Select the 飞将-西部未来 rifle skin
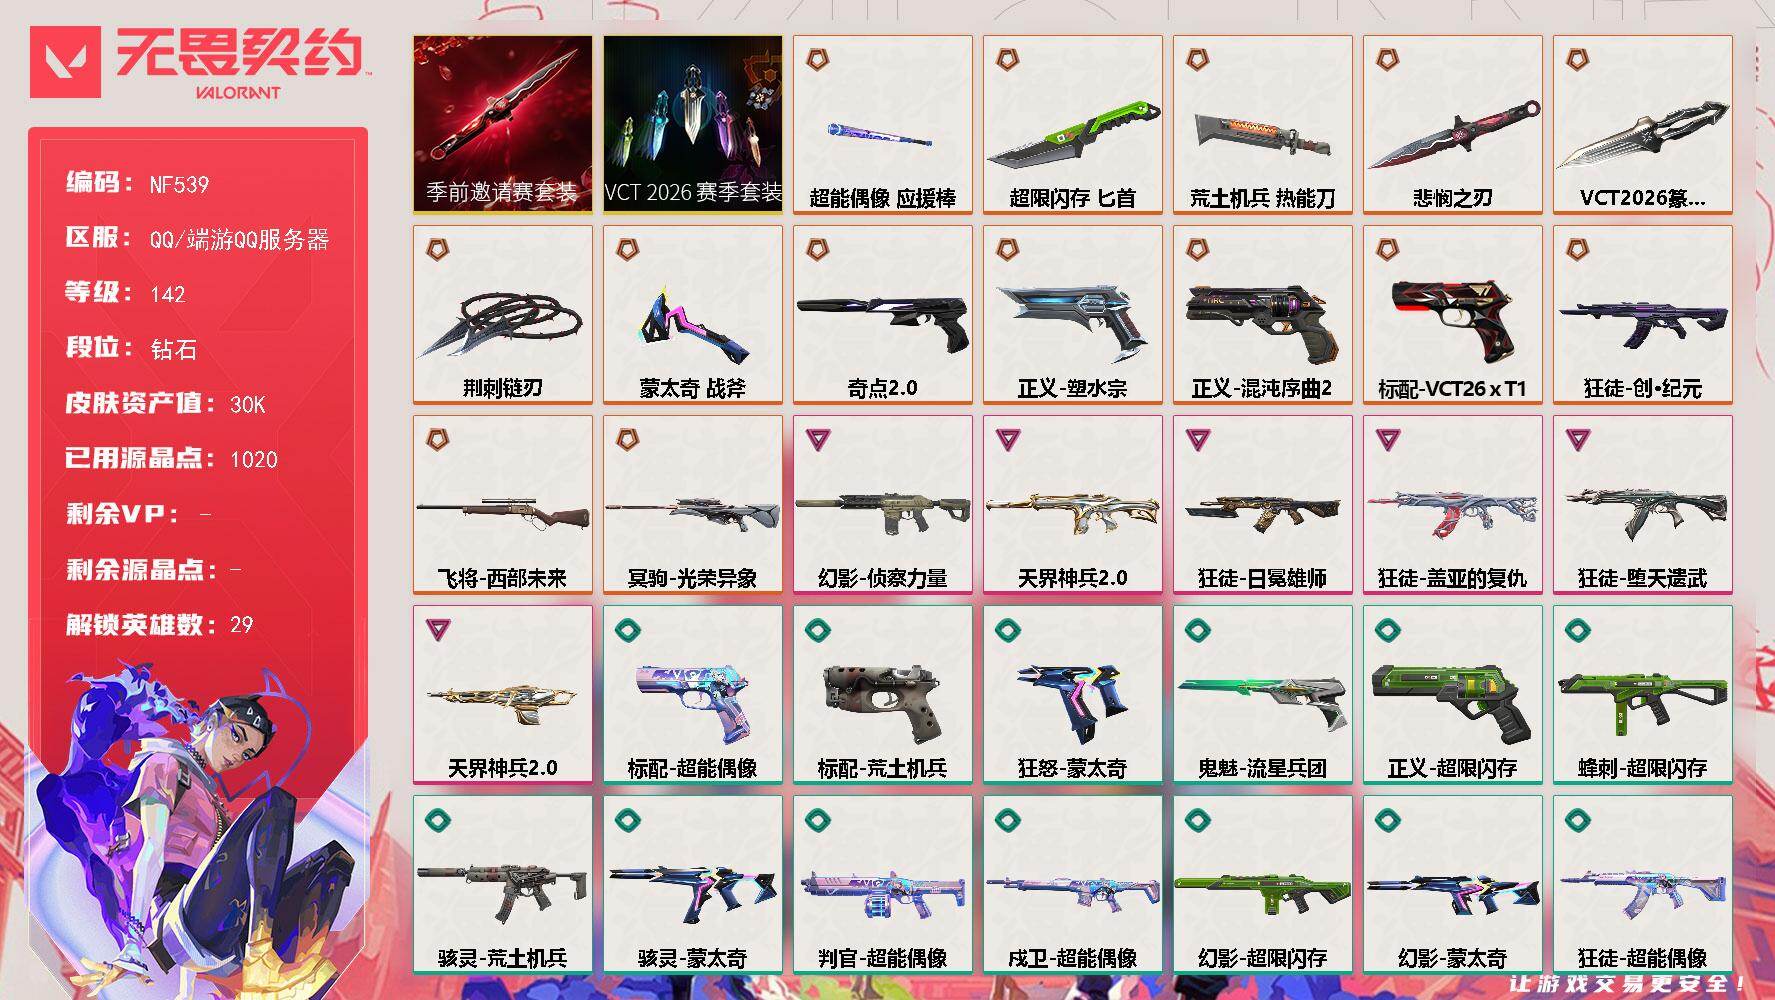1775x1000 pixels. pos(502,504)
